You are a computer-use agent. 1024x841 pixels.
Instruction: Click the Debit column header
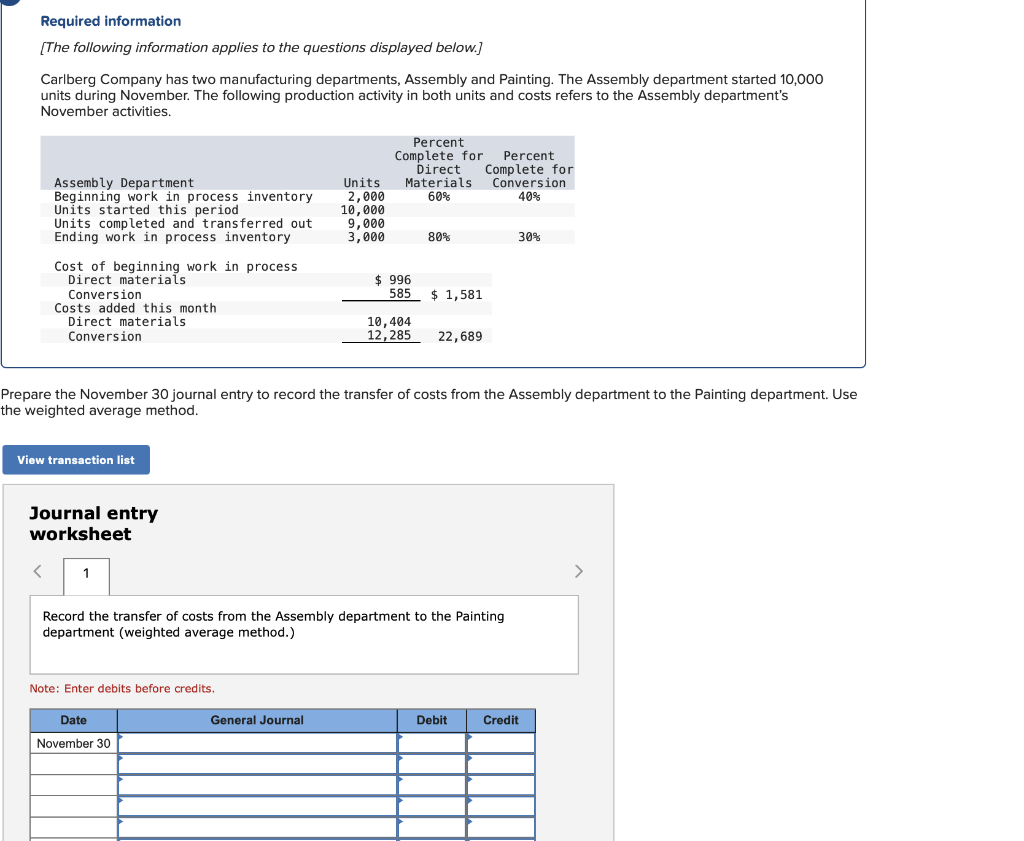(x=432, y=720)
